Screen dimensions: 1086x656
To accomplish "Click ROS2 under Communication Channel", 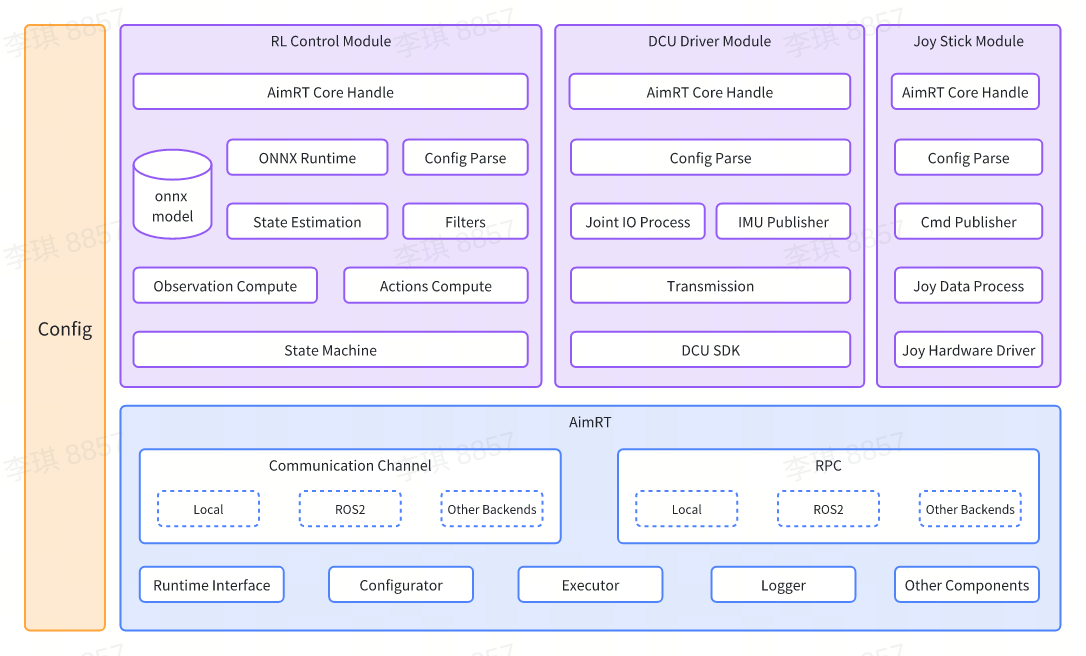I will 350,509.
